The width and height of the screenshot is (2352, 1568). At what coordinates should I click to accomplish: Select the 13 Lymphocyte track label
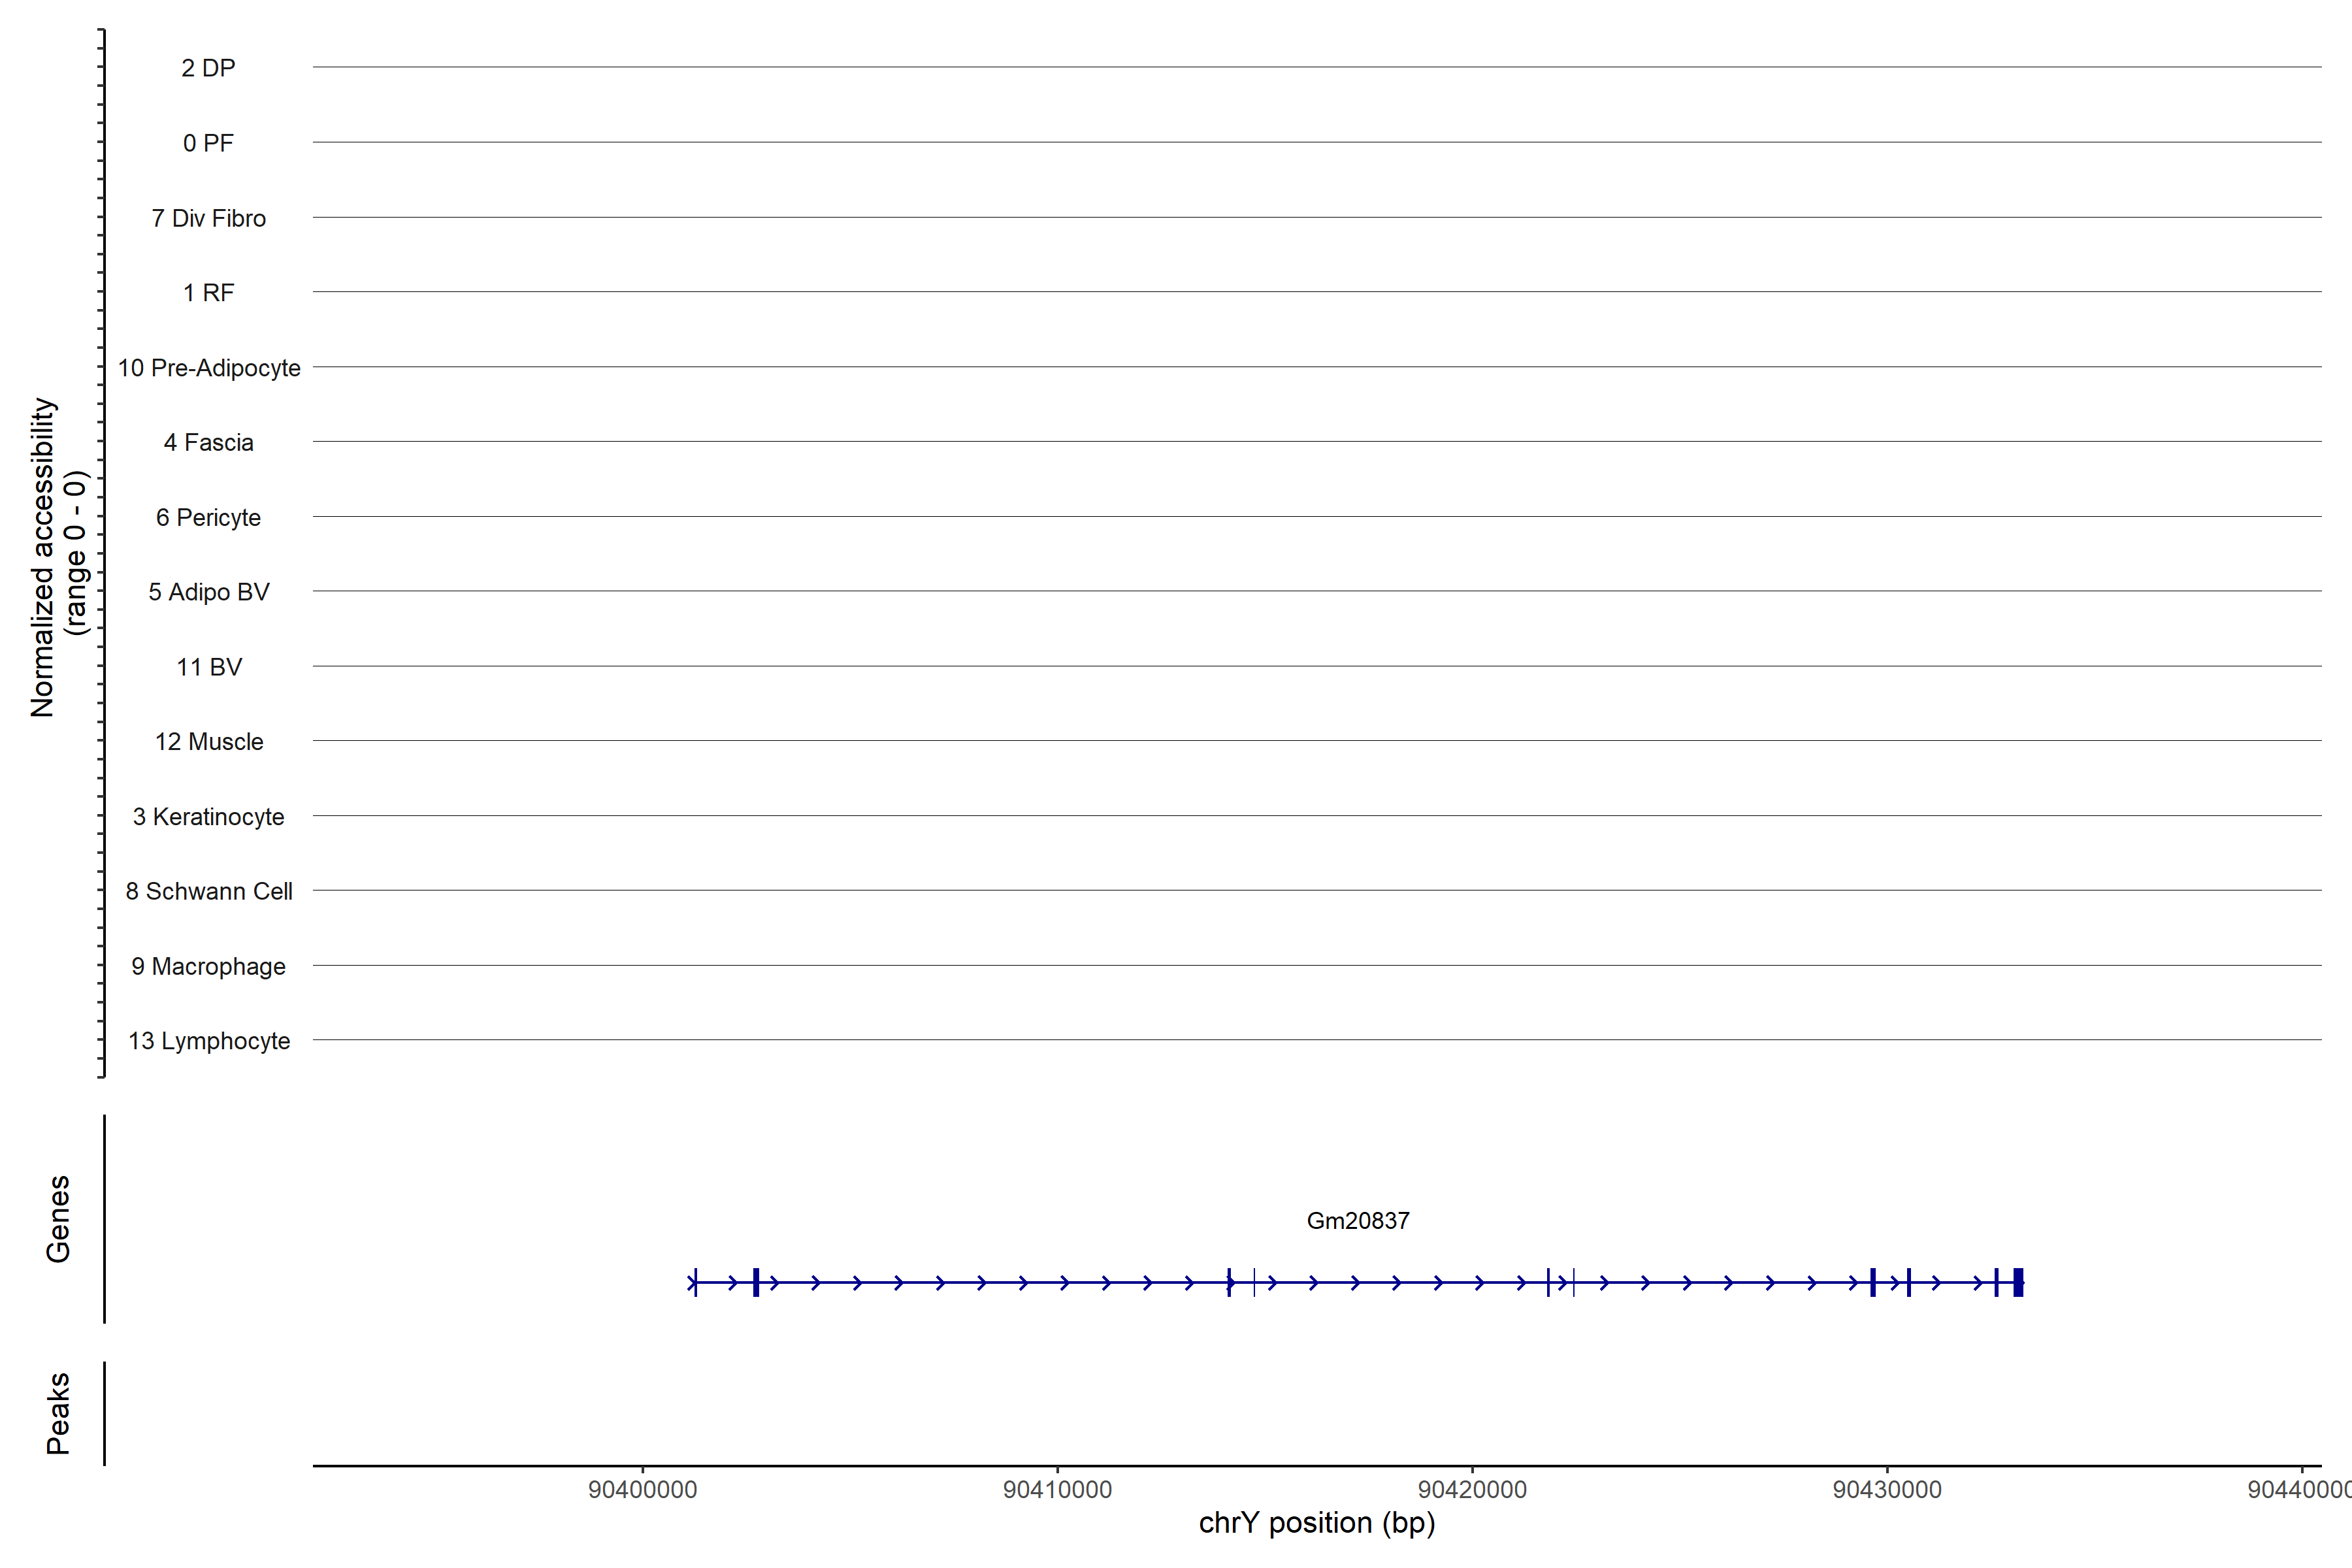(x=208, y=1041)
